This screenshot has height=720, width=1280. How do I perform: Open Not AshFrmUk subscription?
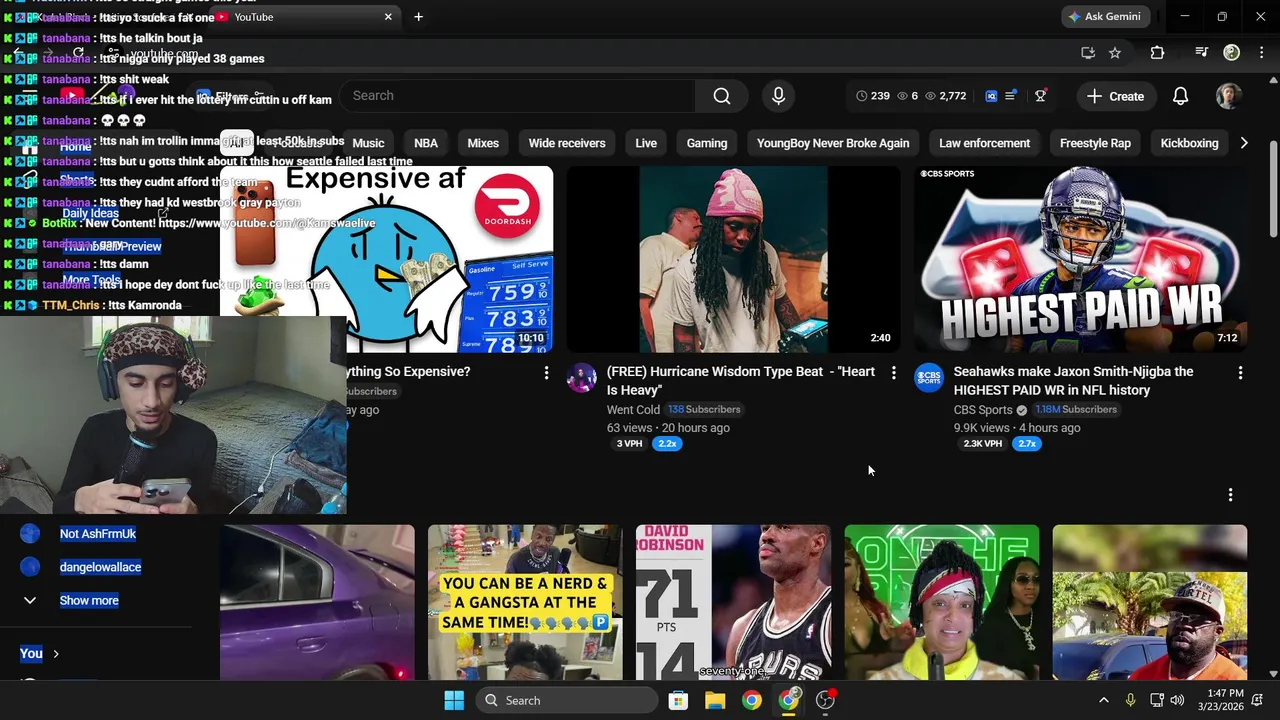(x=98, y=534)
